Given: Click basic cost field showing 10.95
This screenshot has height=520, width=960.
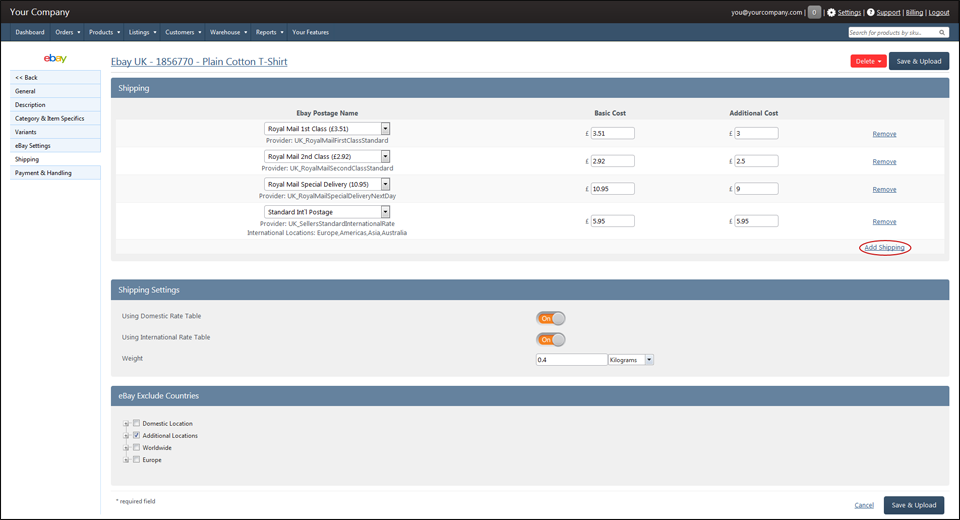Looking at the screenshot, I should [x=612, y=189].
